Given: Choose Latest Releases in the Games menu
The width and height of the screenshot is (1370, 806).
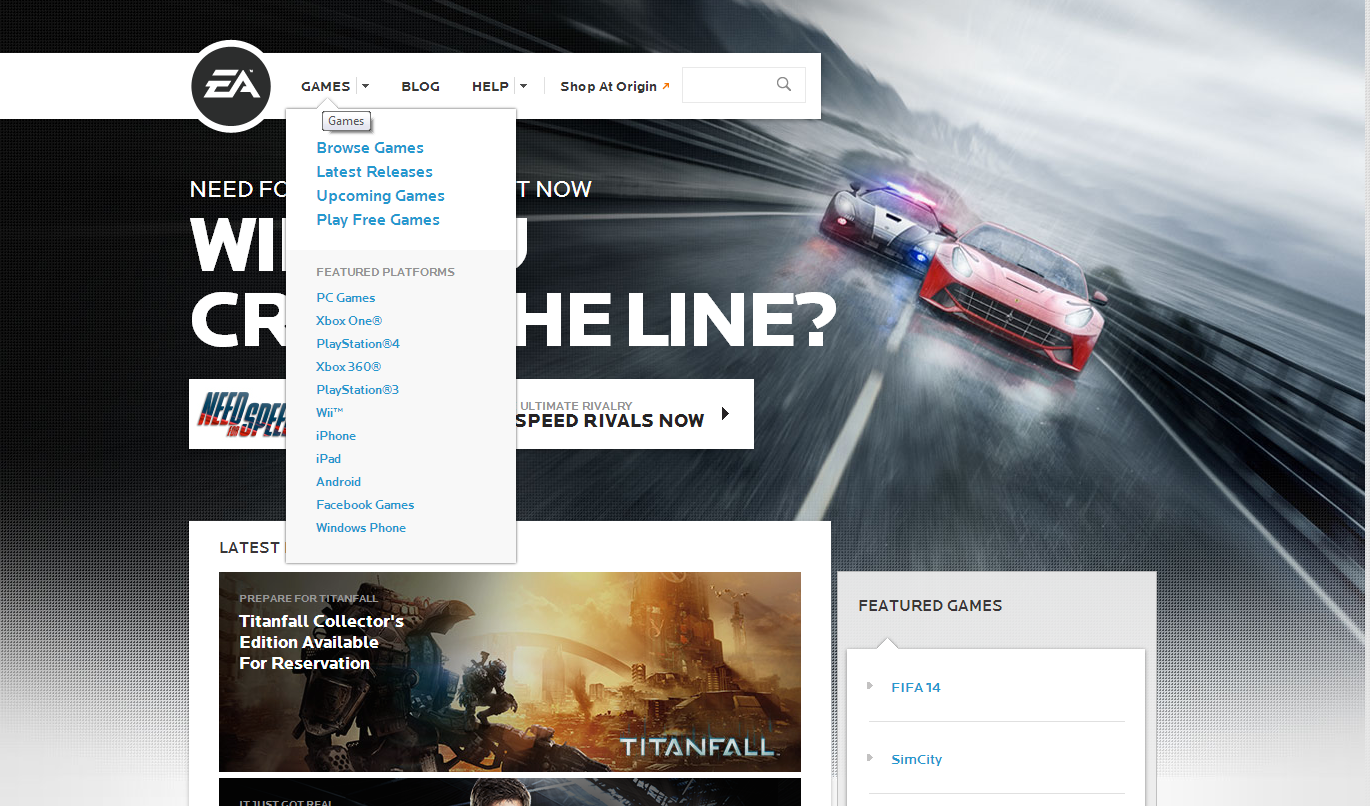Looking at the screenshot, I should [x=374, y=172].
